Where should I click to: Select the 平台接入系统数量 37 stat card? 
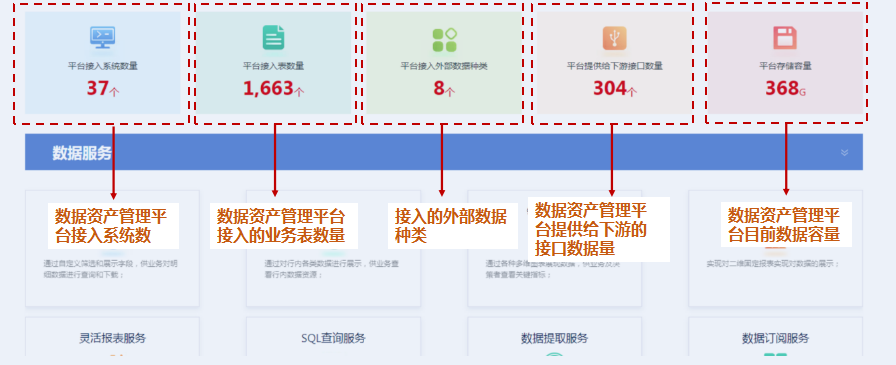[x=103, y=62]
